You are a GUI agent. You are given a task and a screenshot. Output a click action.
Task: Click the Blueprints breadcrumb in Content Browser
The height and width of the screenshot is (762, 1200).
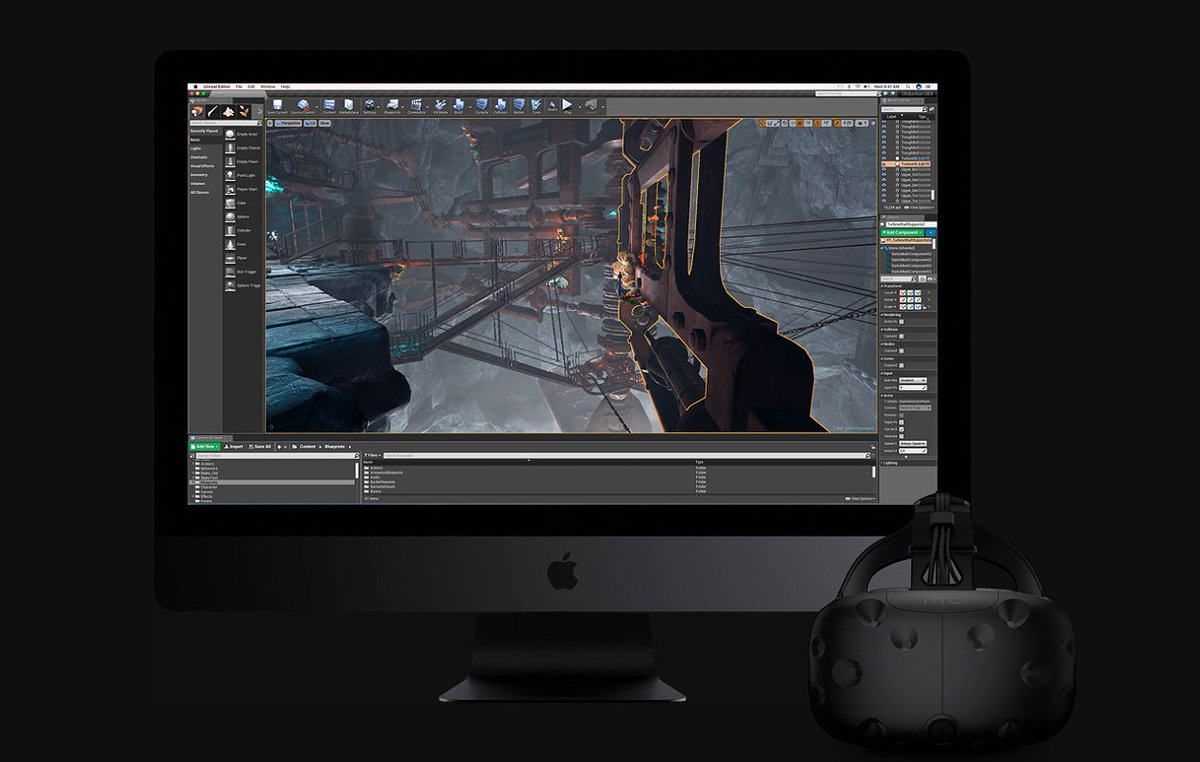(x=337, y=446)
